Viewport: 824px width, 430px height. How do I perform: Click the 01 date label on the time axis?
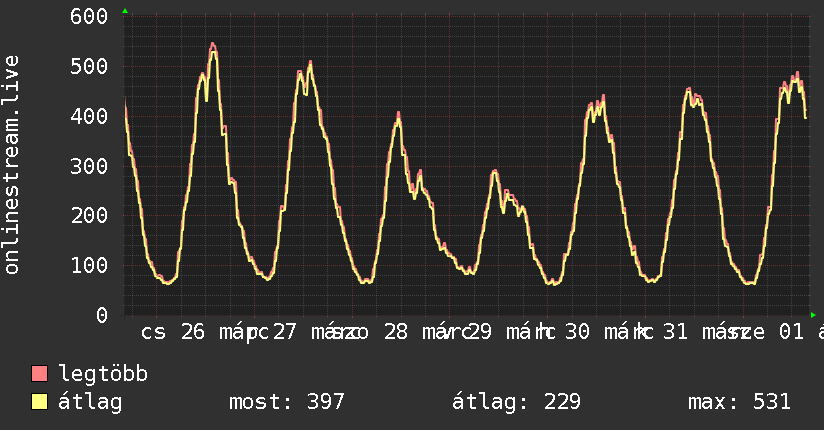click(x=791, y=332)
